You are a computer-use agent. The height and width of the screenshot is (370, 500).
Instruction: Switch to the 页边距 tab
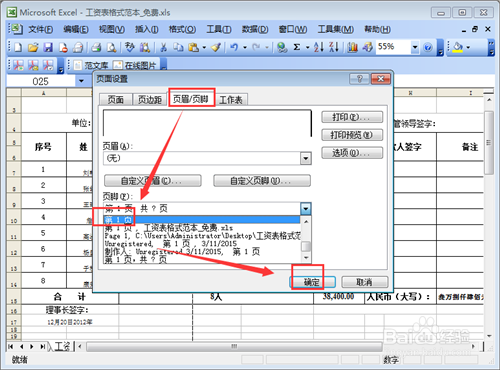coord(150,99)
